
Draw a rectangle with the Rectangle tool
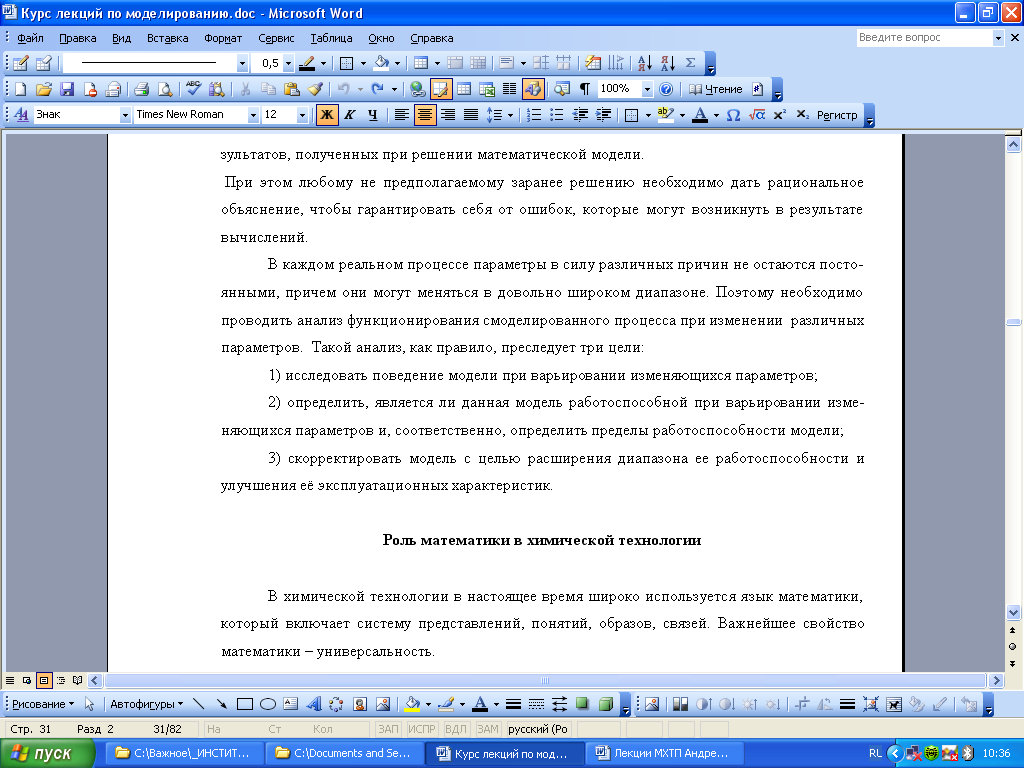(245, 704)
